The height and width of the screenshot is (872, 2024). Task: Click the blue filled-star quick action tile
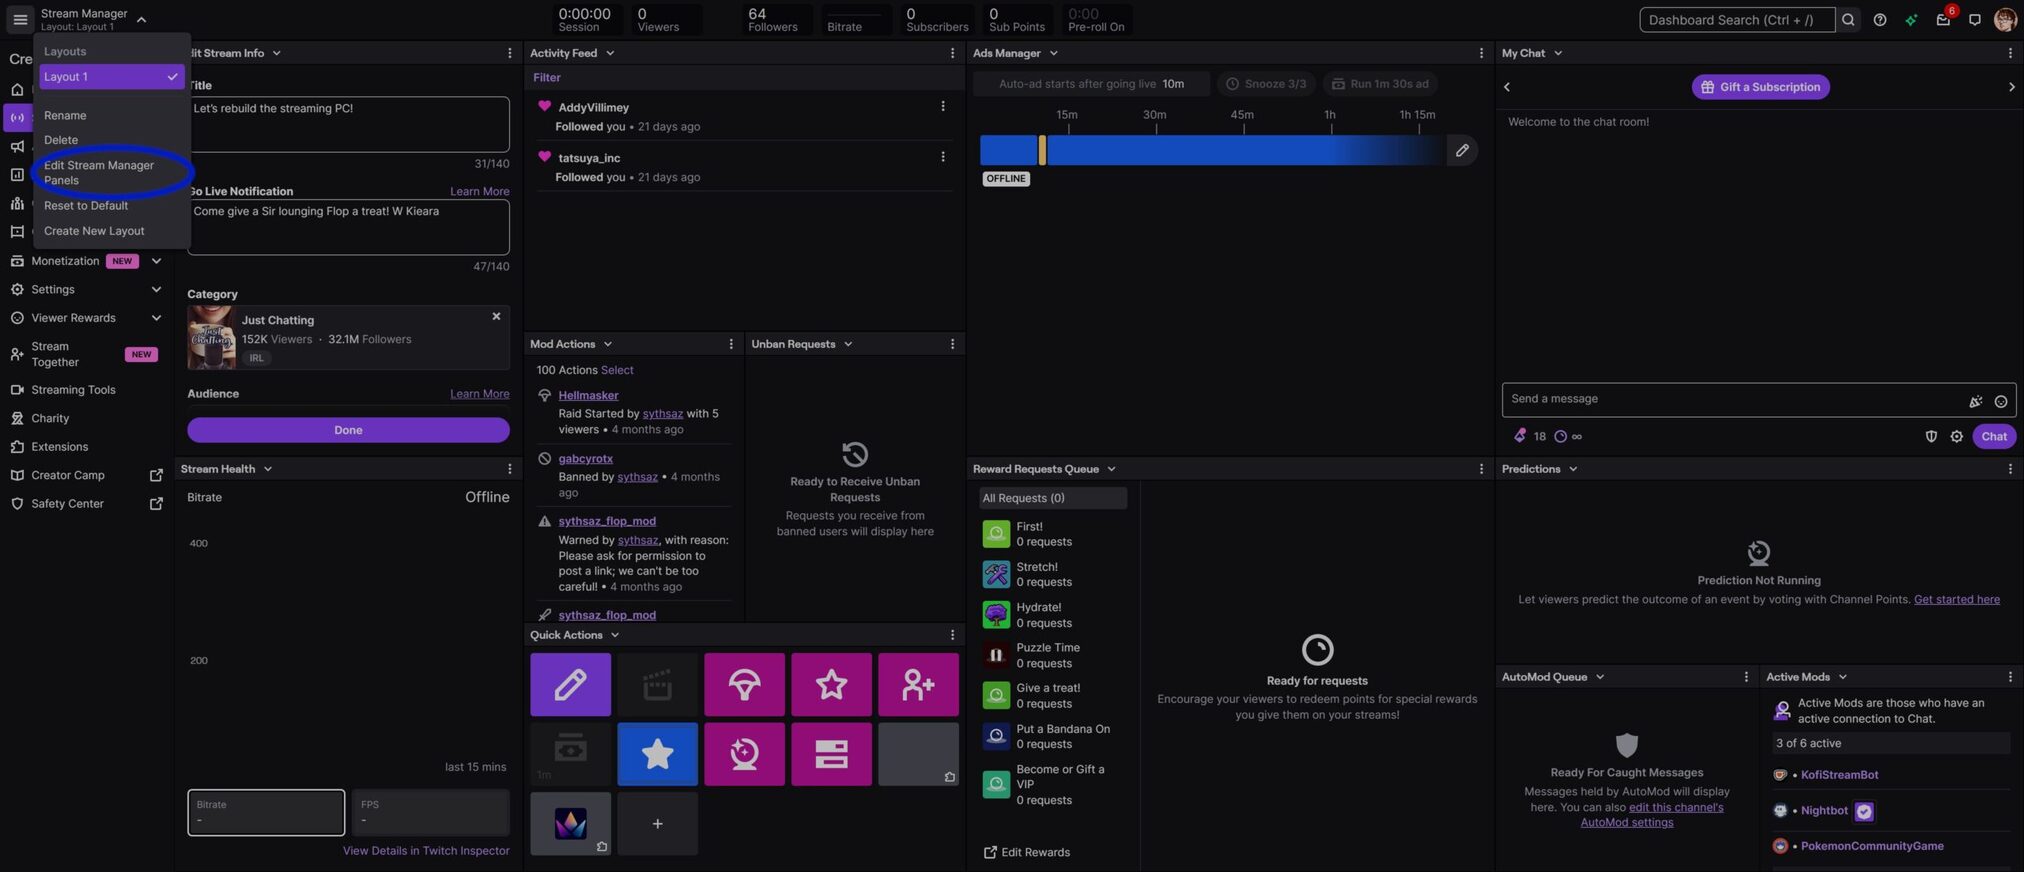click(657, 754)
